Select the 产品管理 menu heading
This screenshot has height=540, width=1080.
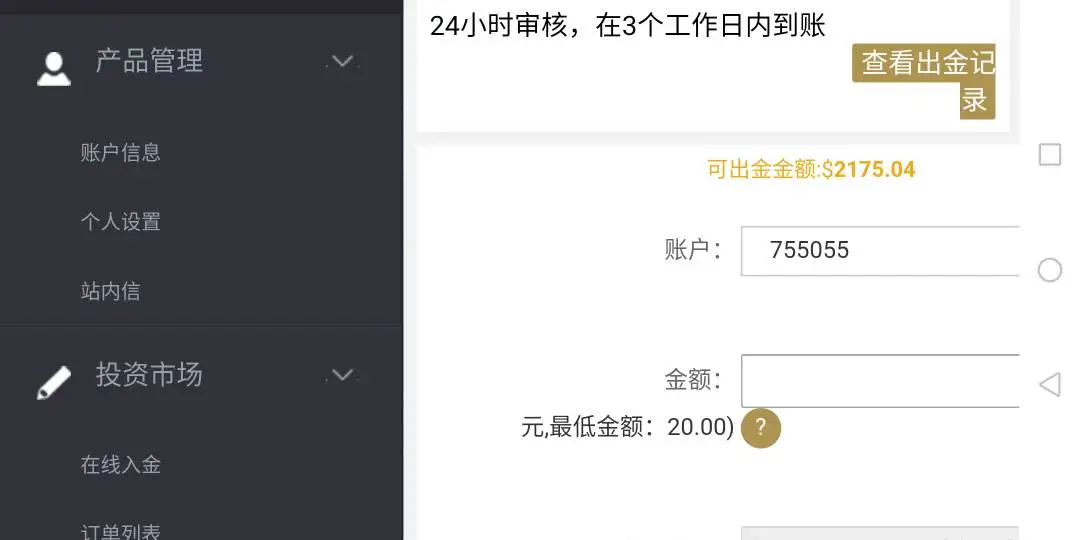[x=149, y=61]
